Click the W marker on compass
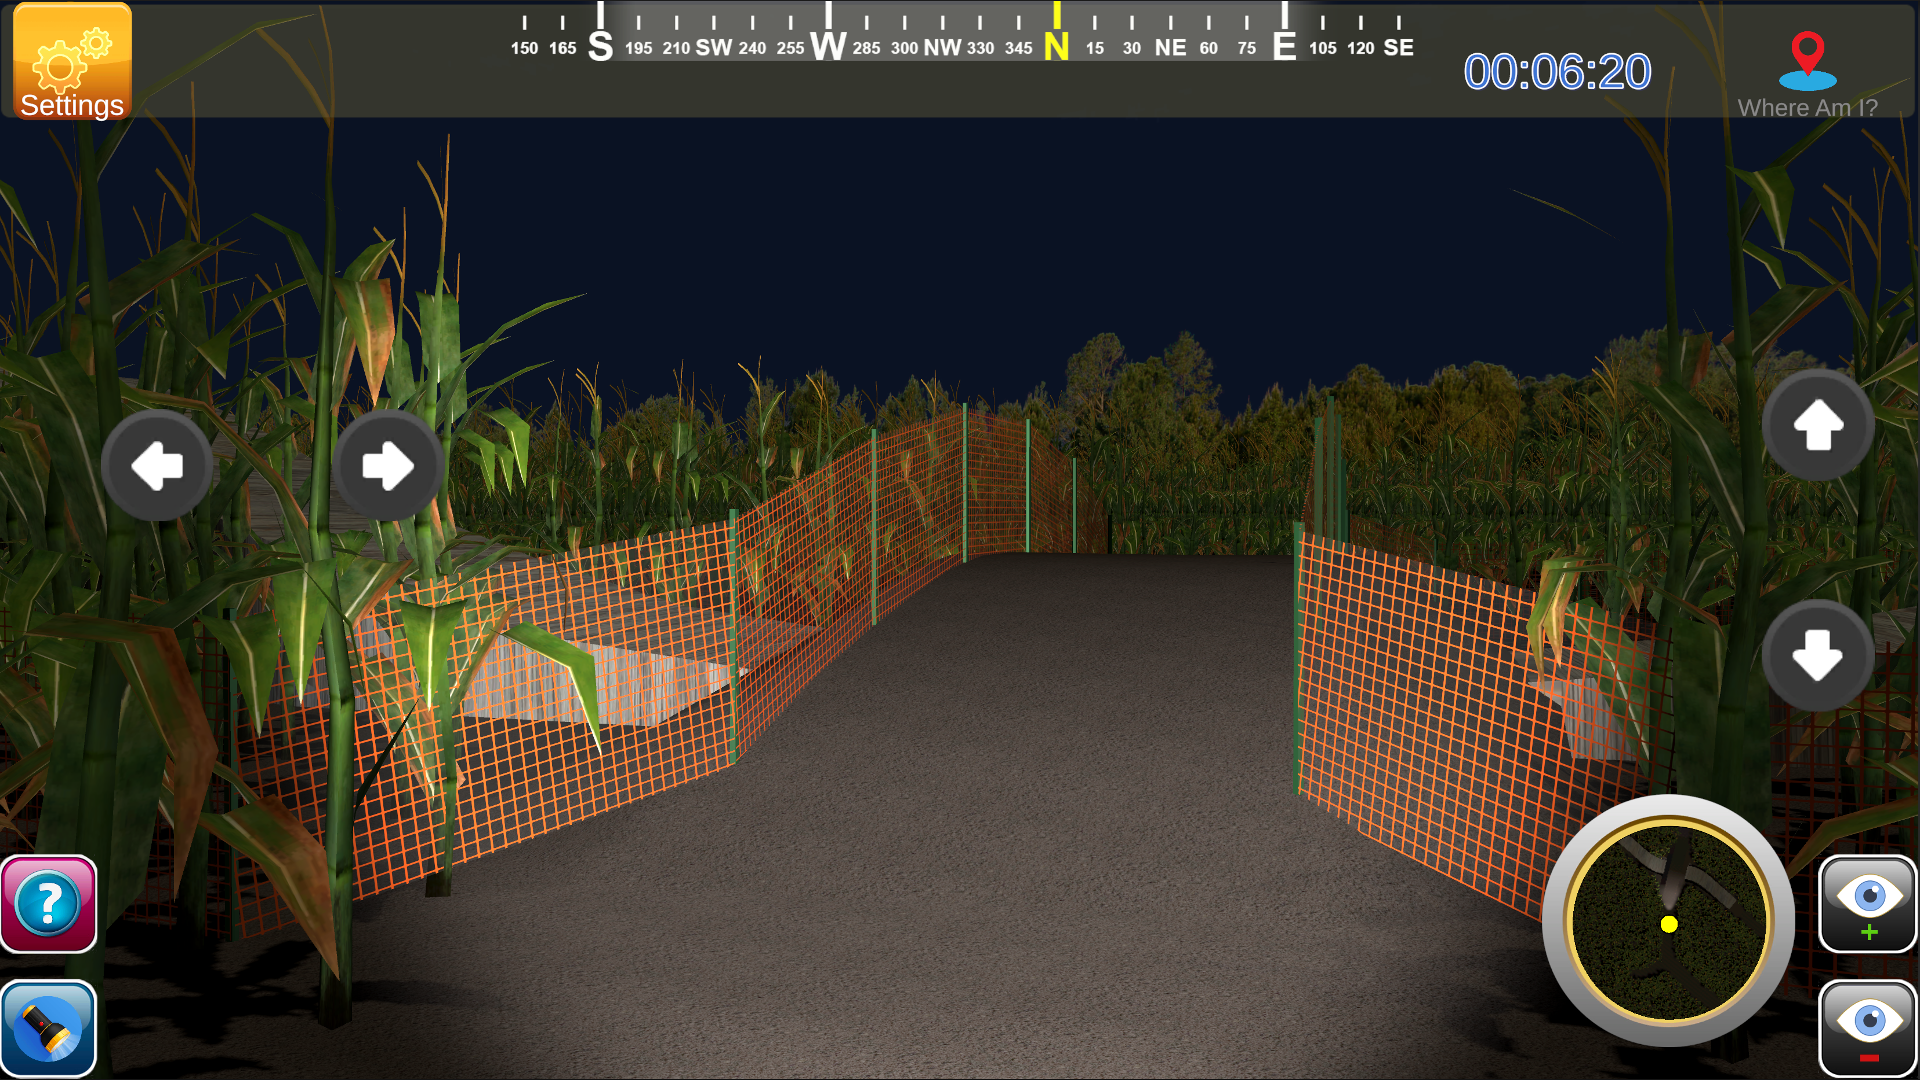The image size is (1920, 1080). click(828, 46)
